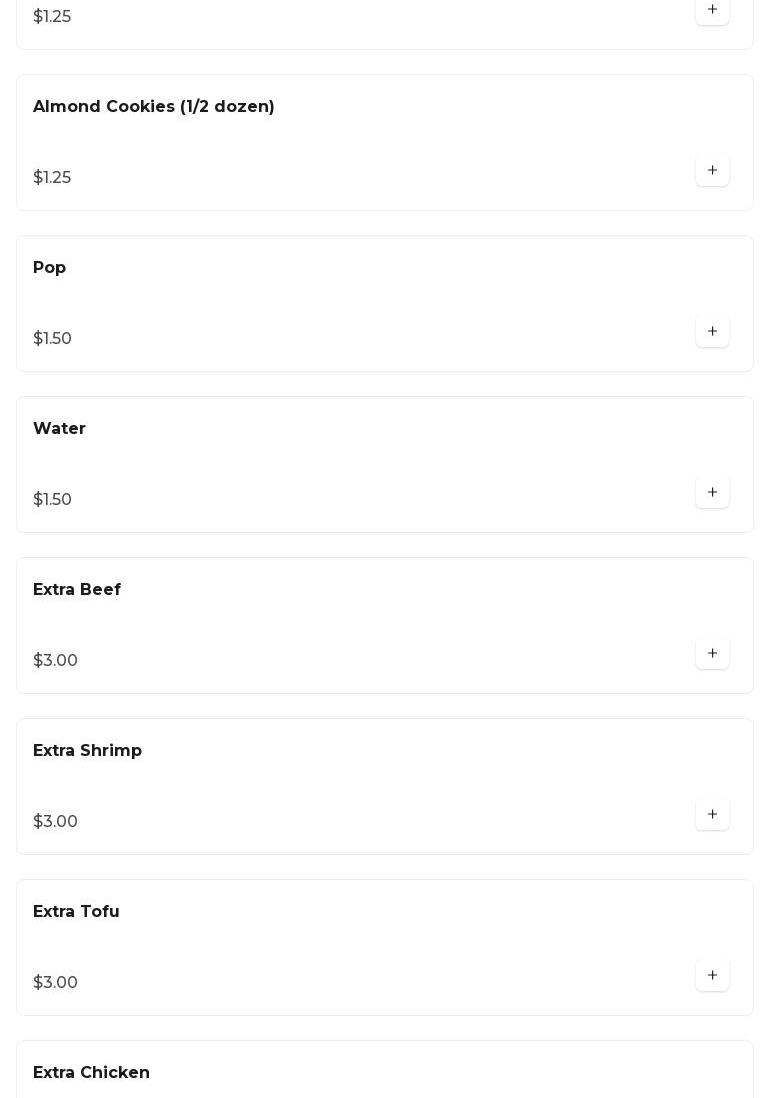
Task: Click the $1.50 price under Pop
Action: 53,339
